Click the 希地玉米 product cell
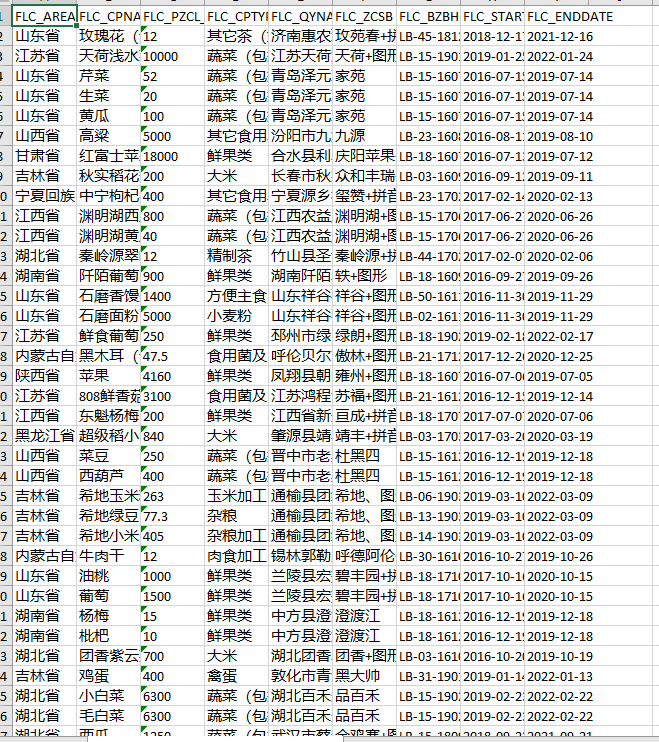Viewport: 659px width, 742px height. 109,496
